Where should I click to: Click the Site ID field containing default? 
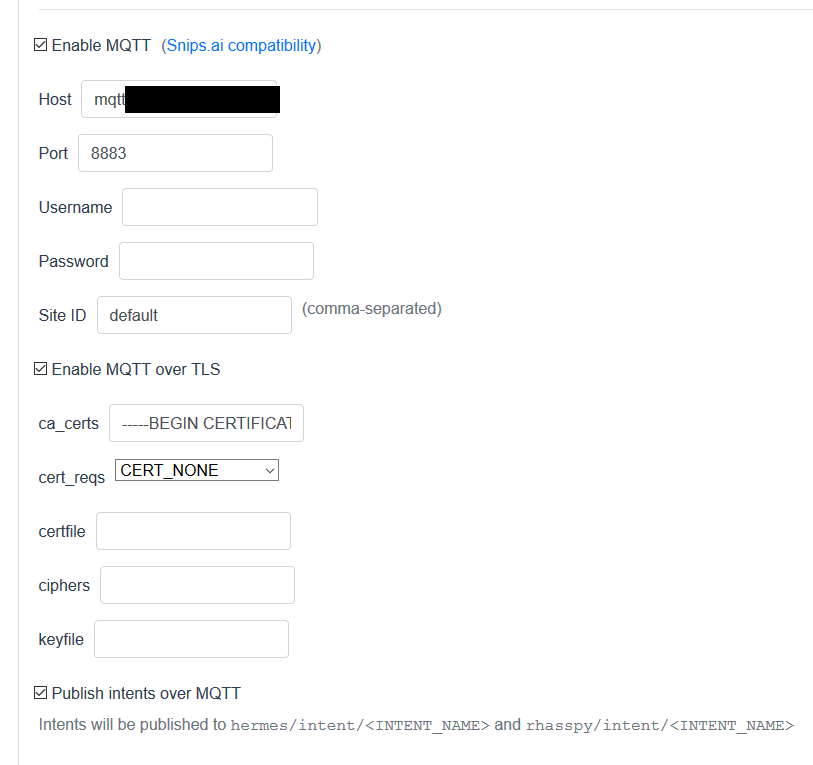[194, 315]
